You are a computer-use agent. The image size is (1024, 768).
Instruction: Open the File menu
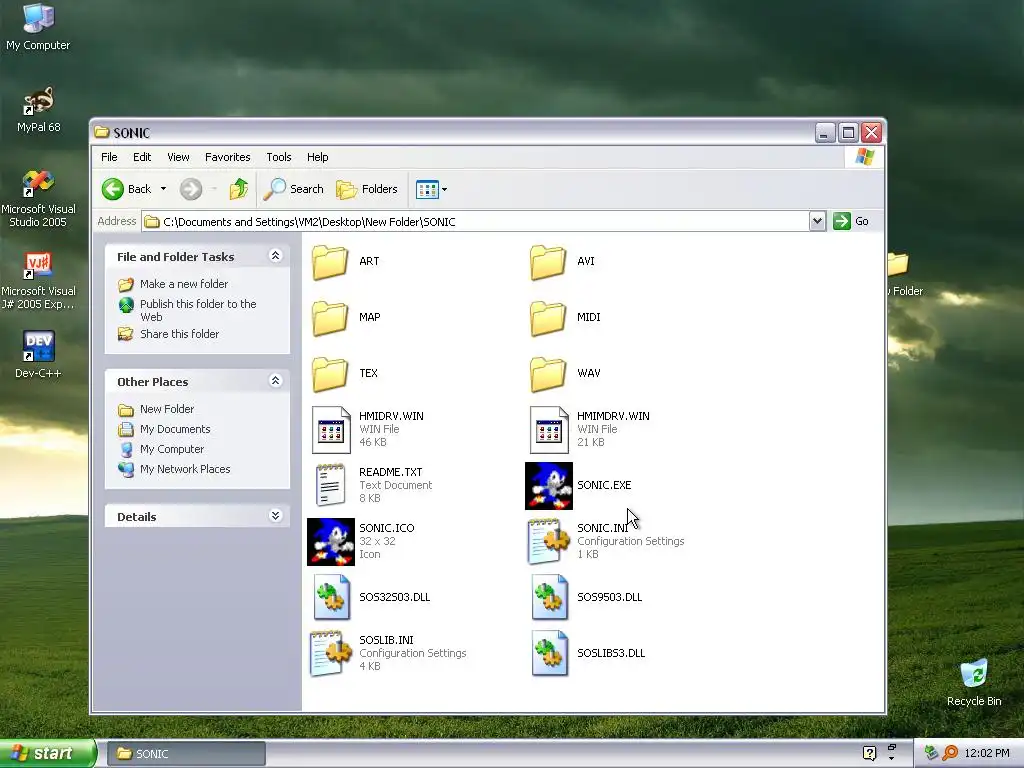tap(109, 157)
